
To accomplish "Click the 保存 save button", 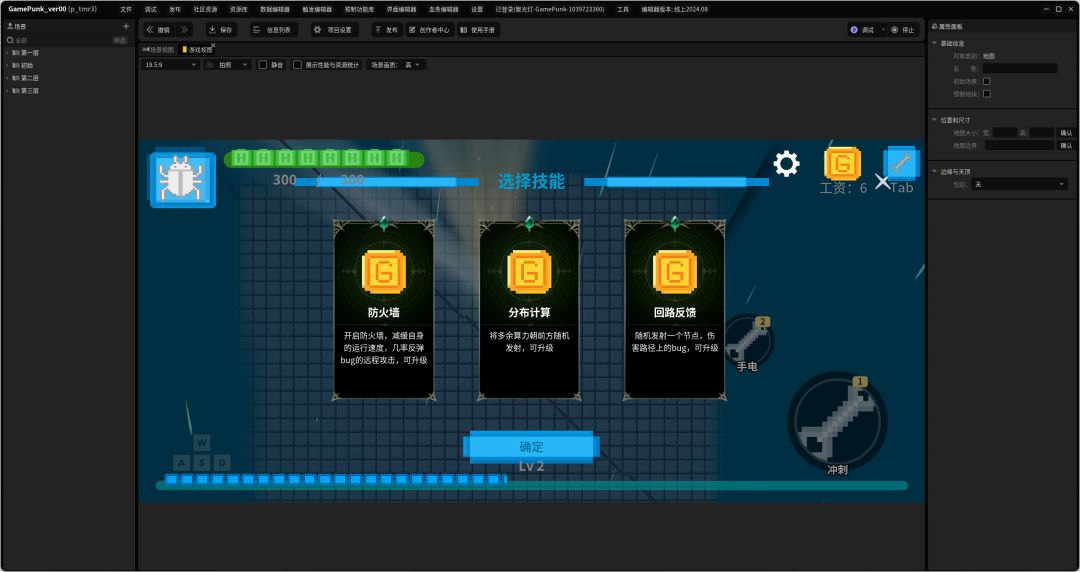I will click(x=220, y=30).
